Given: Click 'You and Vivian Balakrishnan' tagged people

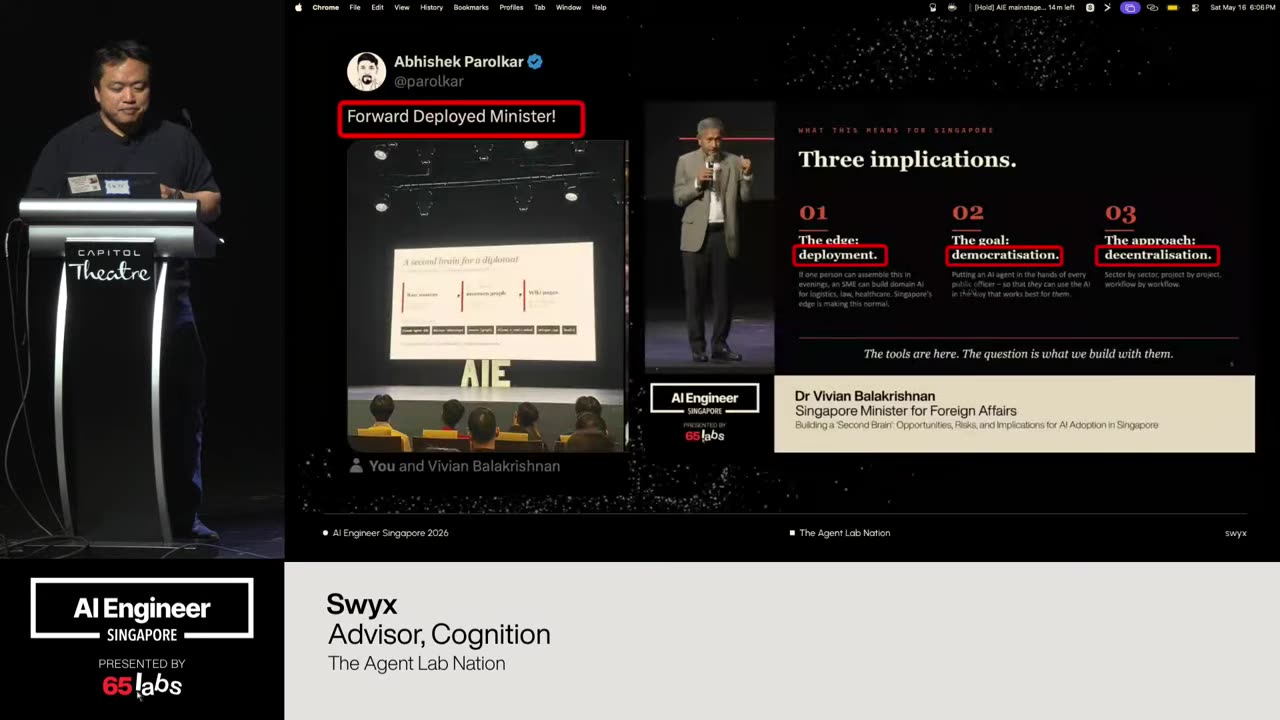Looking at the screenshot, I should [x=464, y=466].
